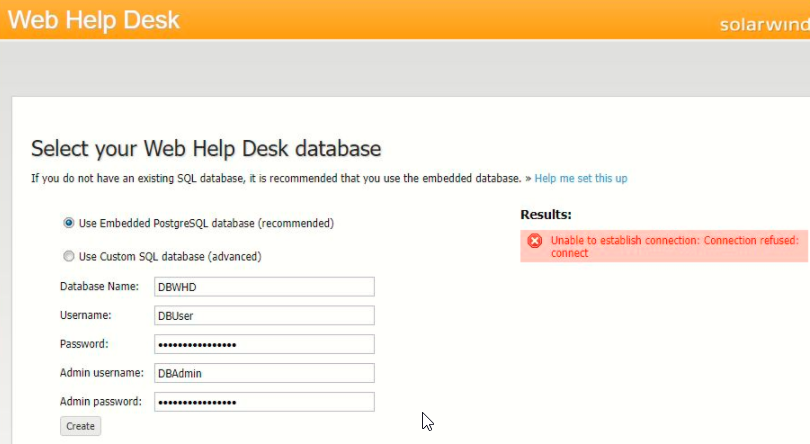Viewport: 810px width, 444px height.
Task: Click the Username label text
Action: (x=85, y=315)
